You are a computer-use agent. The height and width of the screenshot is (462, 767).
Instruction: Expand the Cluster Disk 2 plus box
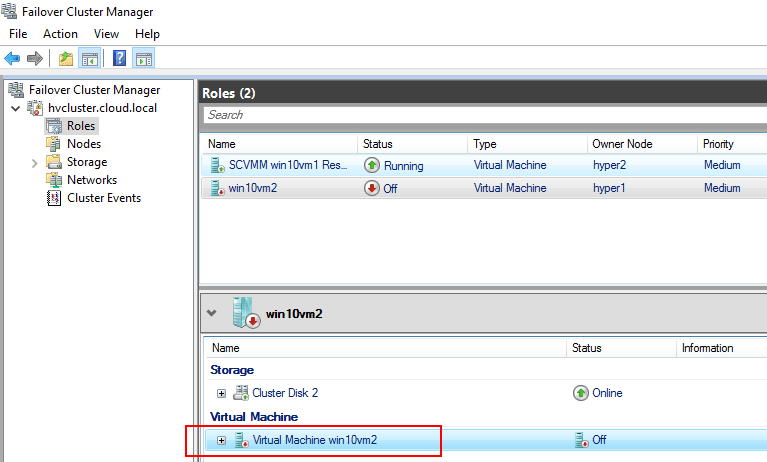click(222, 393)
